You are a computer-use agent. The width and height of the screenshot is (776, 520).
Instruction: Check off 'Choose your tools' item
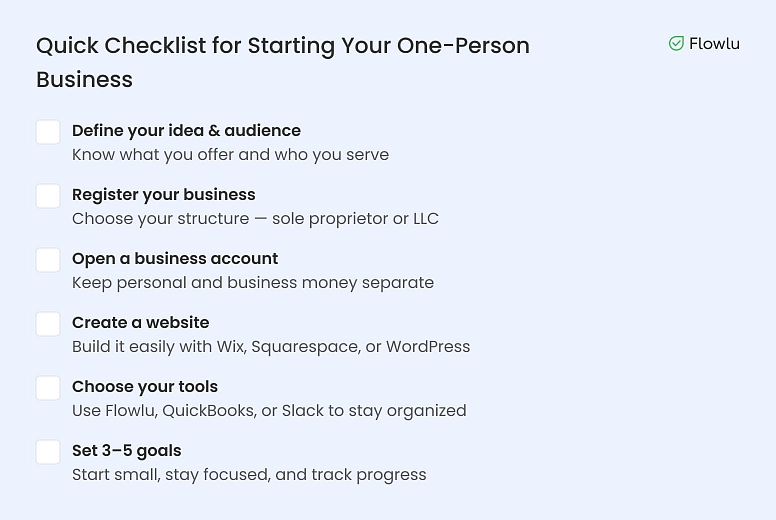[48, 388]
